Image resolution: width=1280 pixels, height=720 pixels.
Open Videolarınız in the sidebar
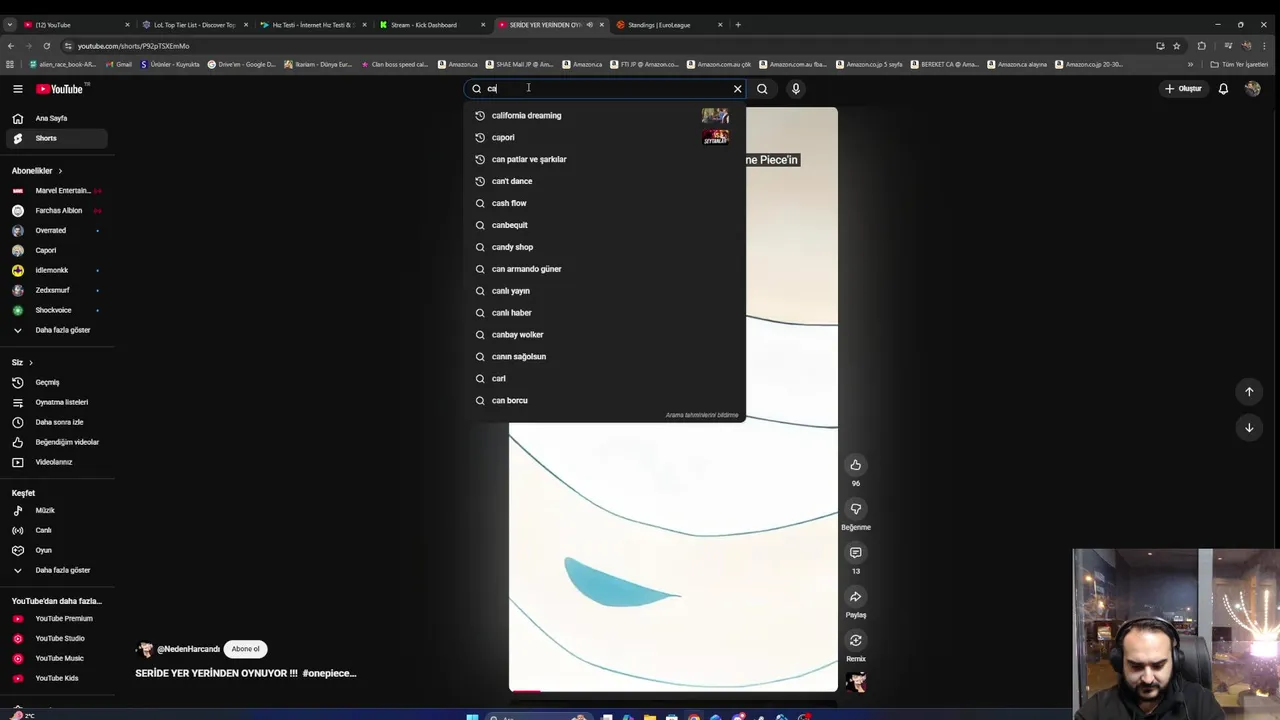[57, 462]
